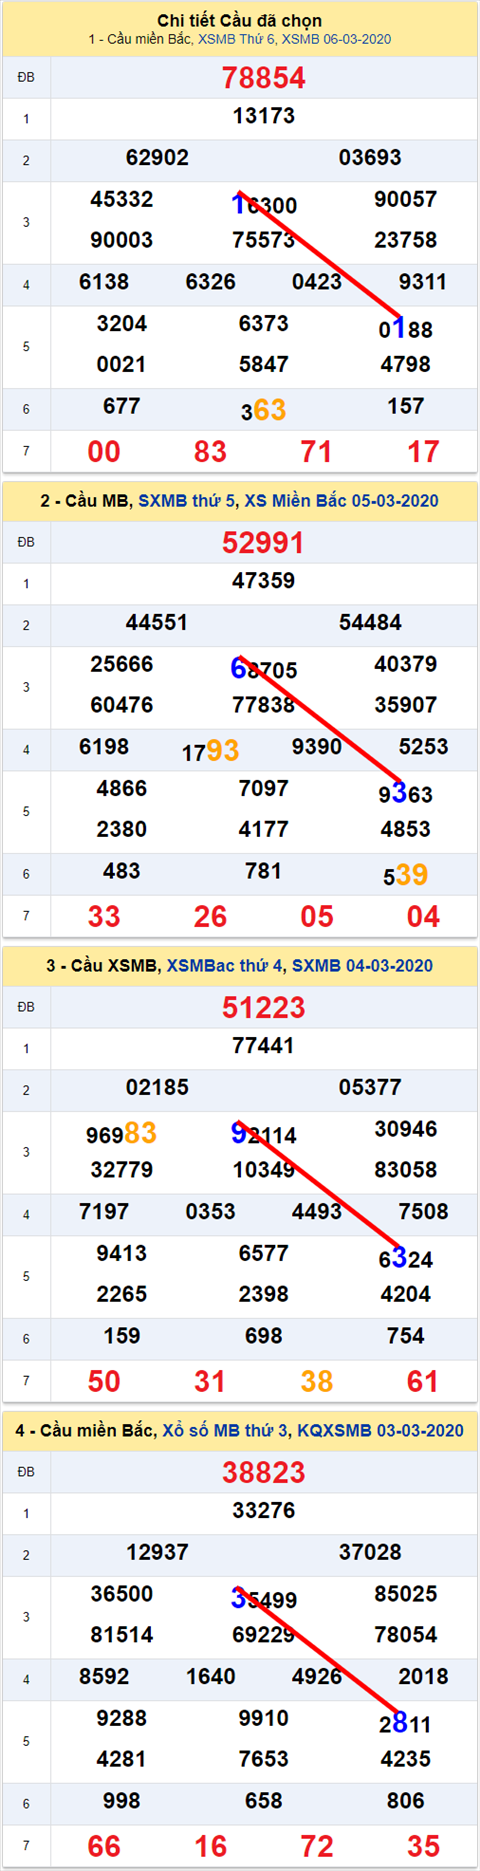Click fifth prize number 3204

pyautogui.click(x=122, y=324)
